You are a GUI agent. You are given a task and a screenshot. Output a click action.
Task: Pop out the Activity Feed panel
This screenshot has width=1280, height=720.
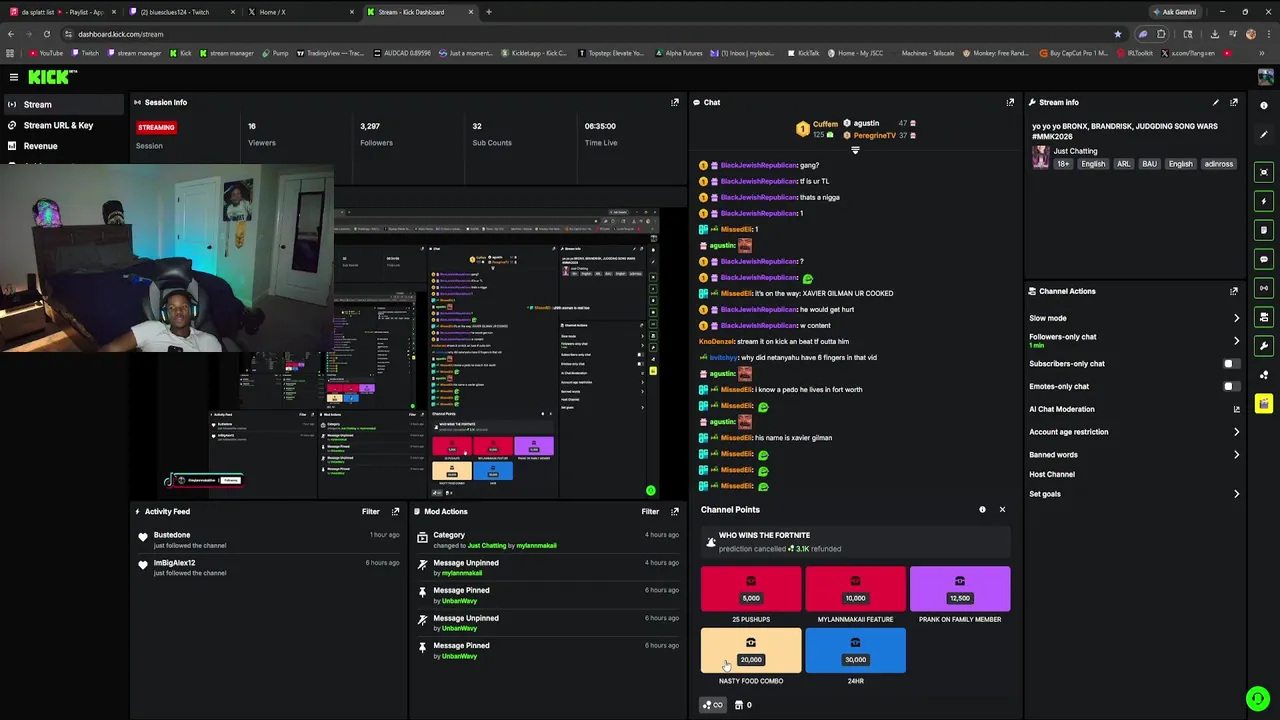(396, 511)
